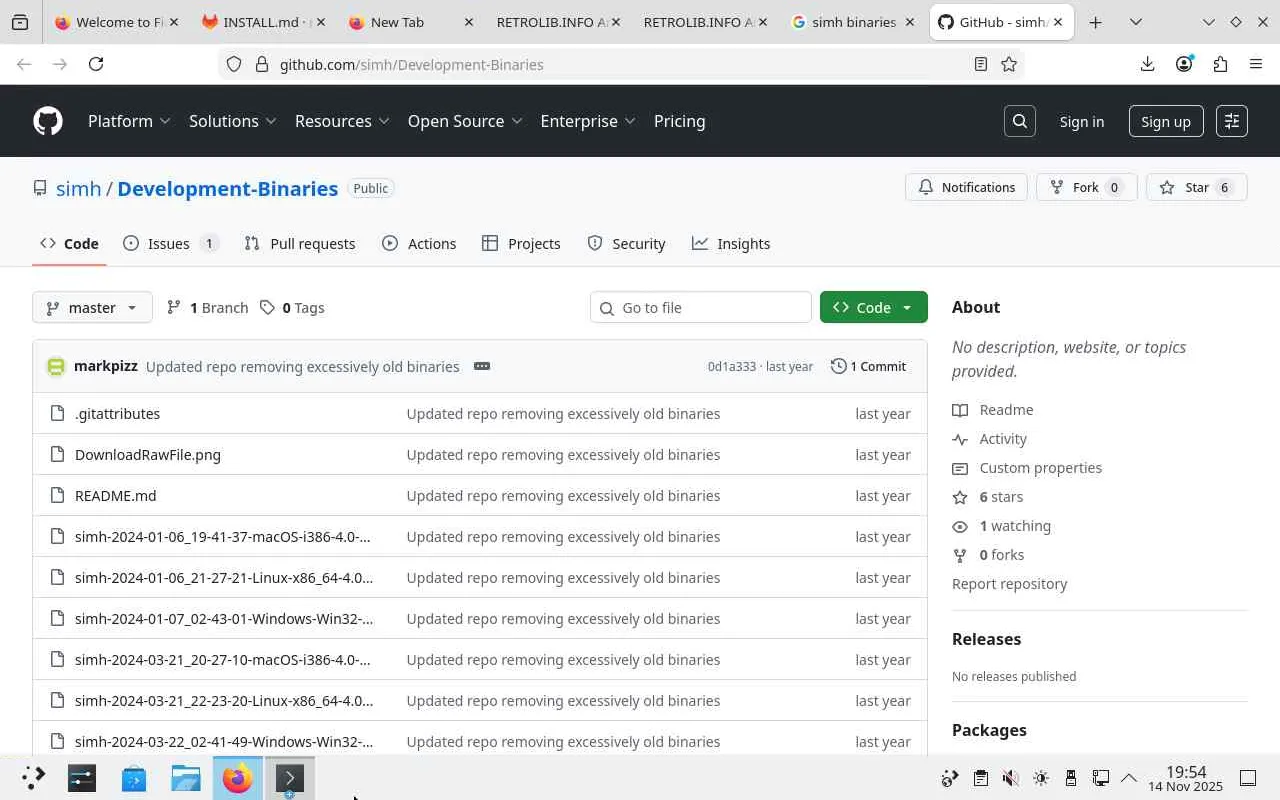Image resolution: width=1280 pixels, height=800 pixels.
Task: Launch Firefox from the taskbar
Action: [238, 778]
